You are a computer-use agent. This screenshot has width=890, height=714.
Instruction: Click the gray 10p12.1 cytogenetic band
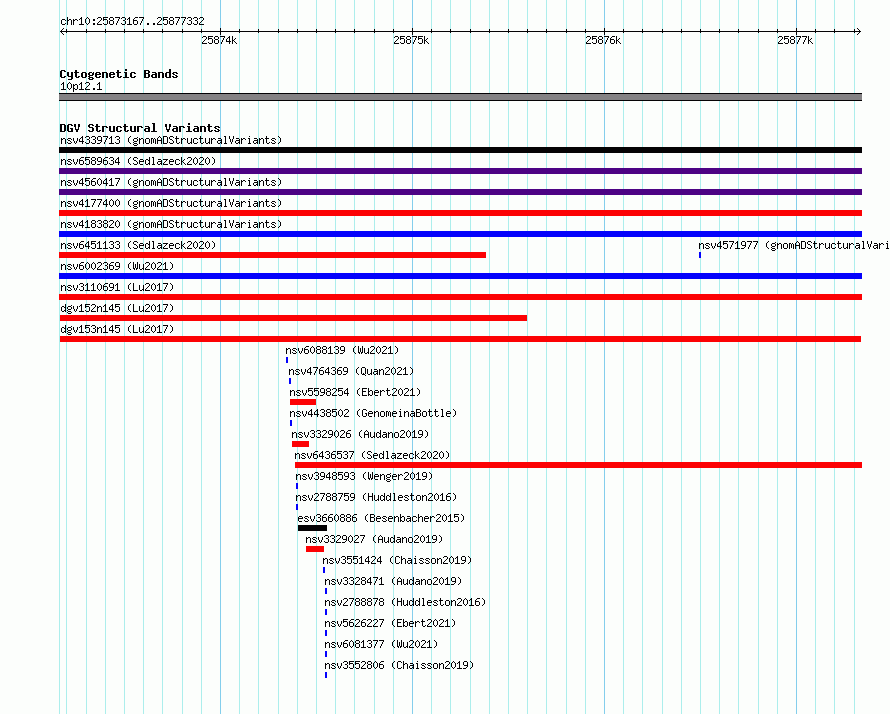(x=460, y=97)
